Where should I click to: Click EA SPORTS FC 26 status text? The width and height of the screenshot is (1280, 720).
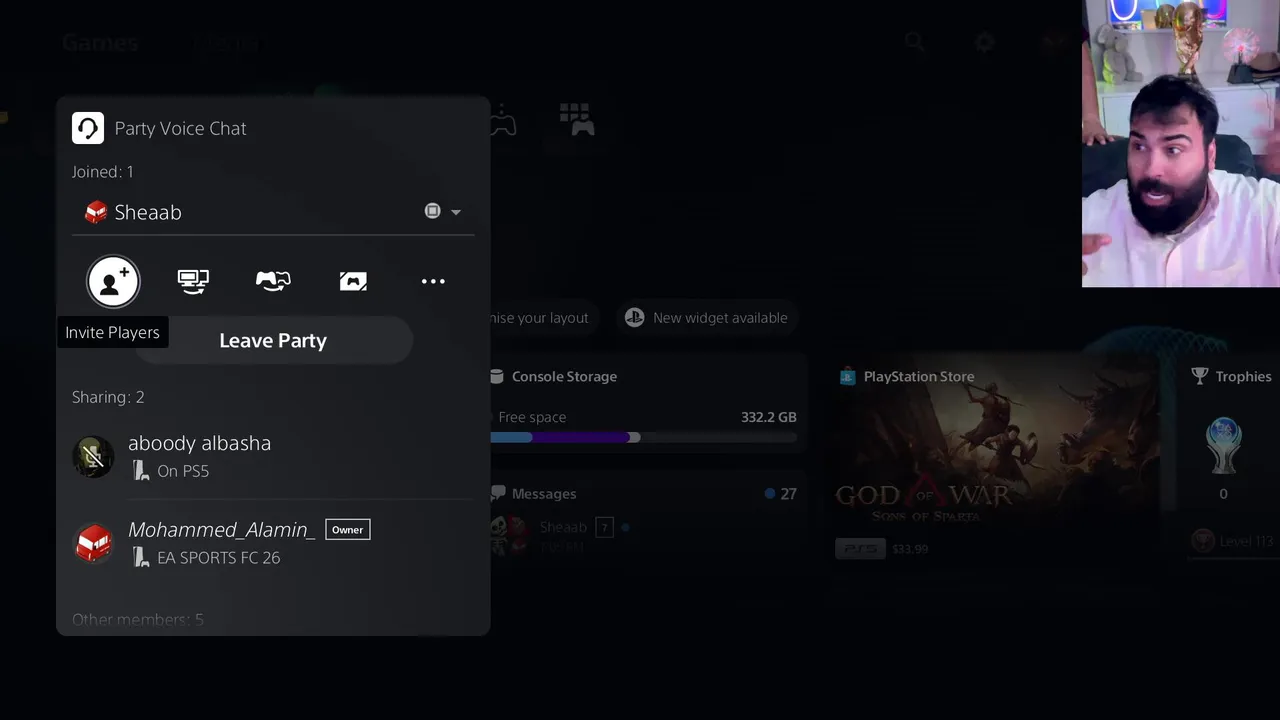click(x=218, y=558)
